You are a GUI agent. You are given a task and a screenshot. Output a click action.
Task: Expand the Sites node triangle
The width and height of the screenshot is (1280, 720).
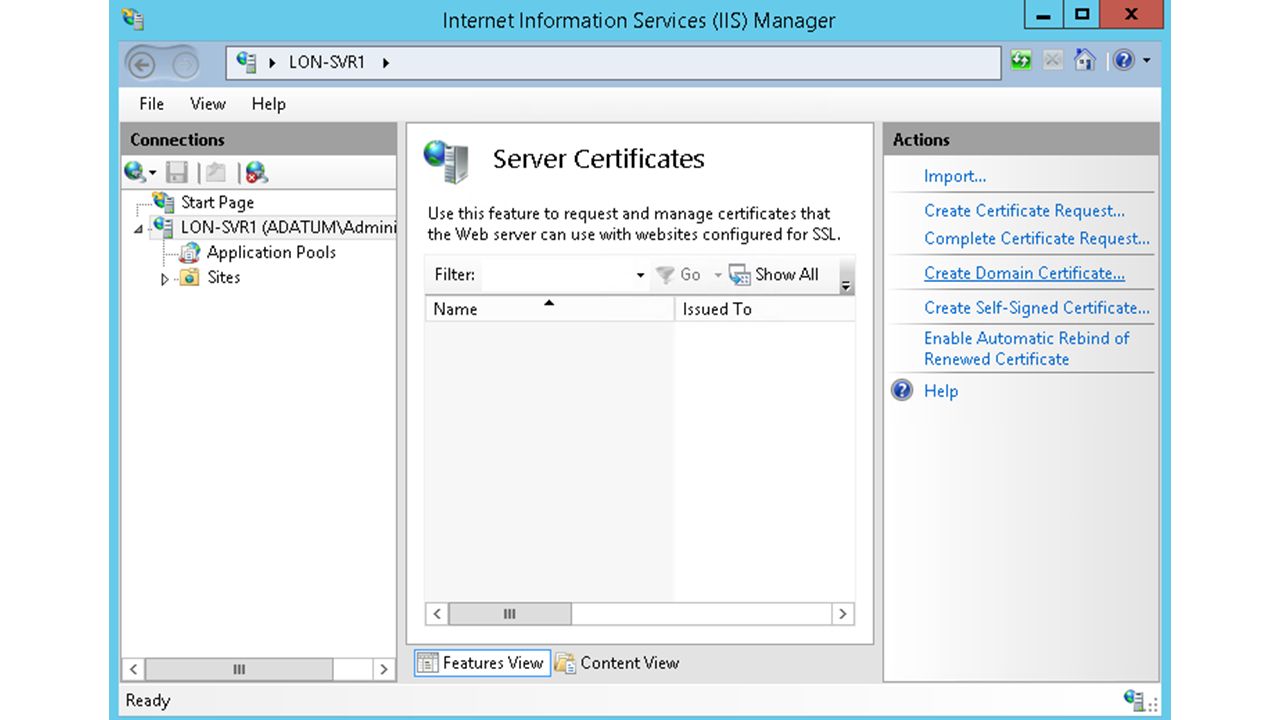click(x=165, y=279)
